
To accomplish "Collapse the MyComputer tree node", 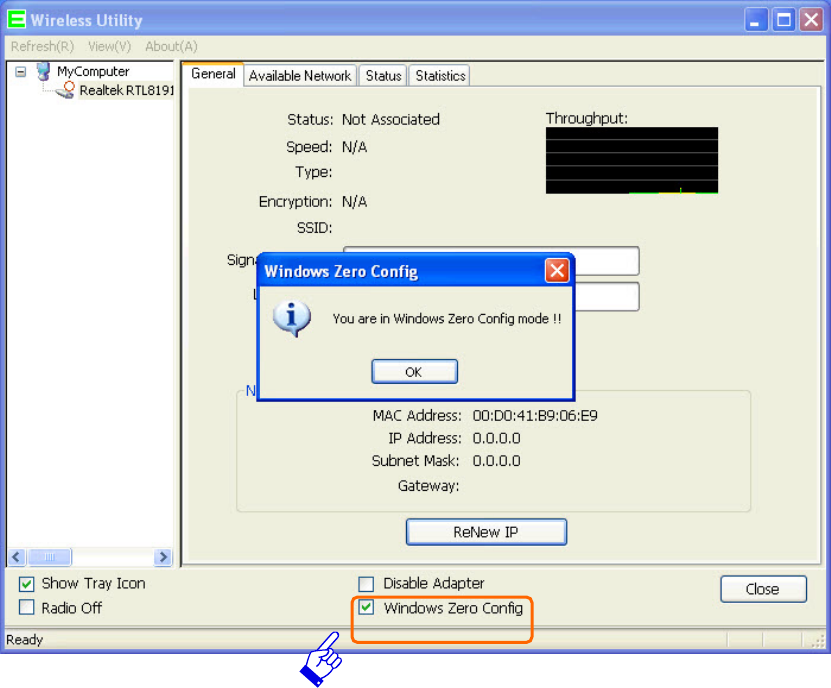I will [21, 72].
